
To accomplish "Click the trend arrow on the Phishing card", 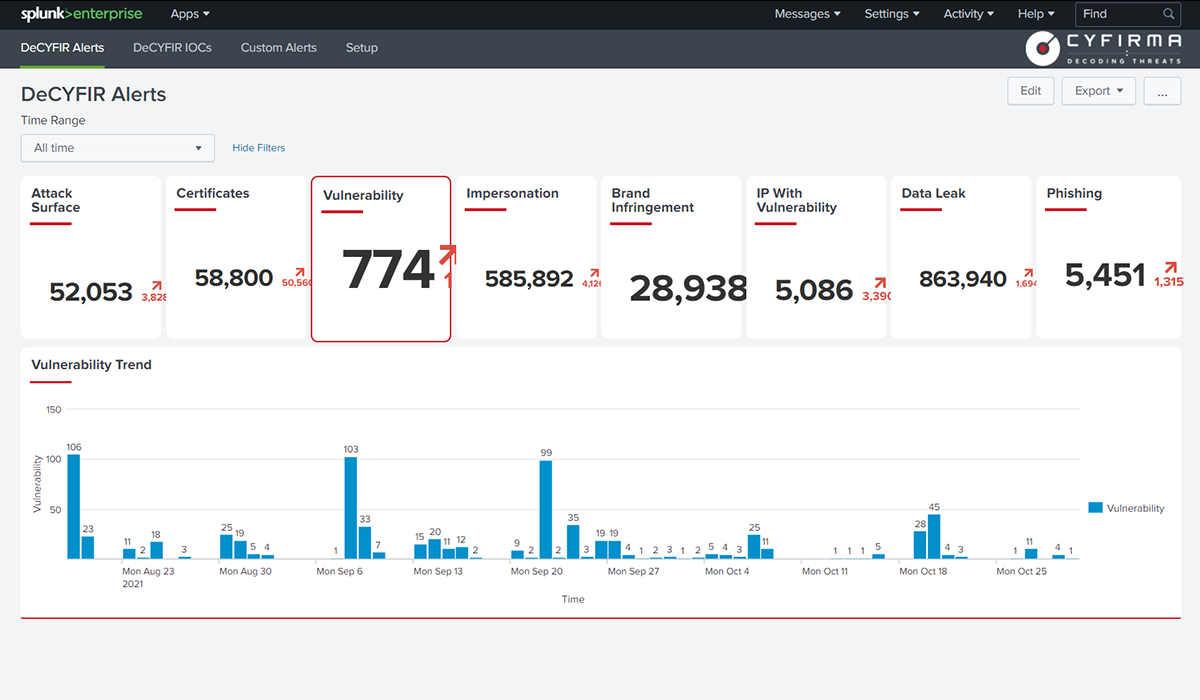I will 1170,268.
